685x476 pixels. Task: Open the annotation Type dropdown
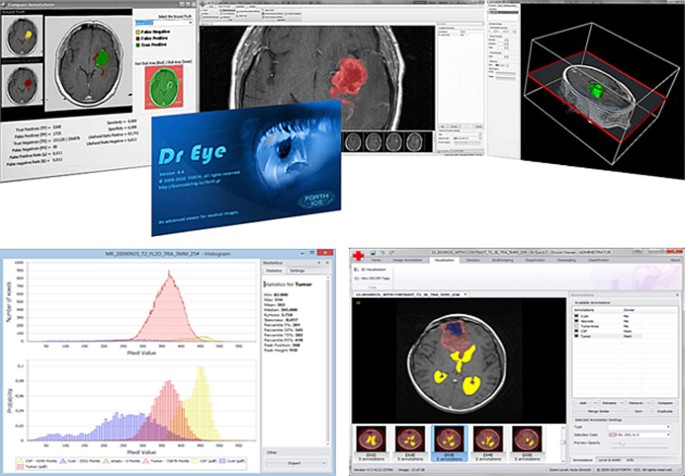639,427
